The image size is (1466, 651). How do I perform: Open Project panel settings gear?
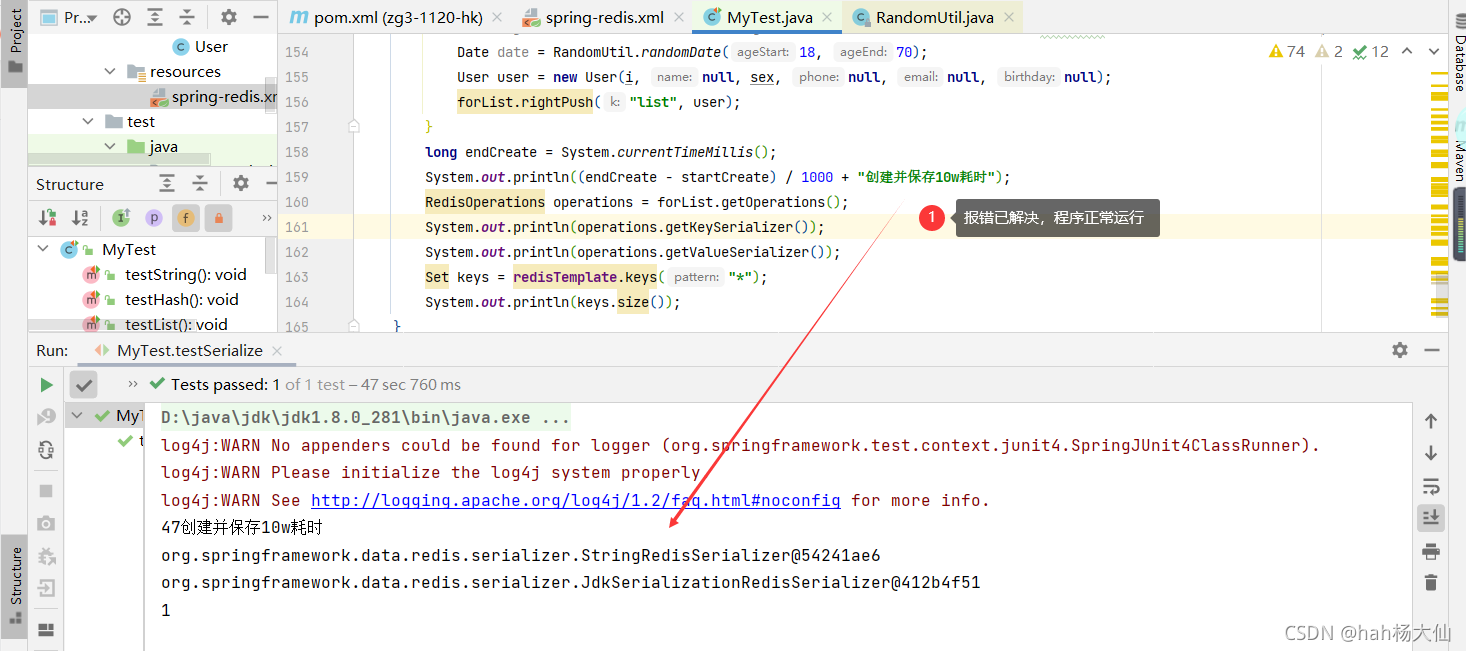point(228,17)
